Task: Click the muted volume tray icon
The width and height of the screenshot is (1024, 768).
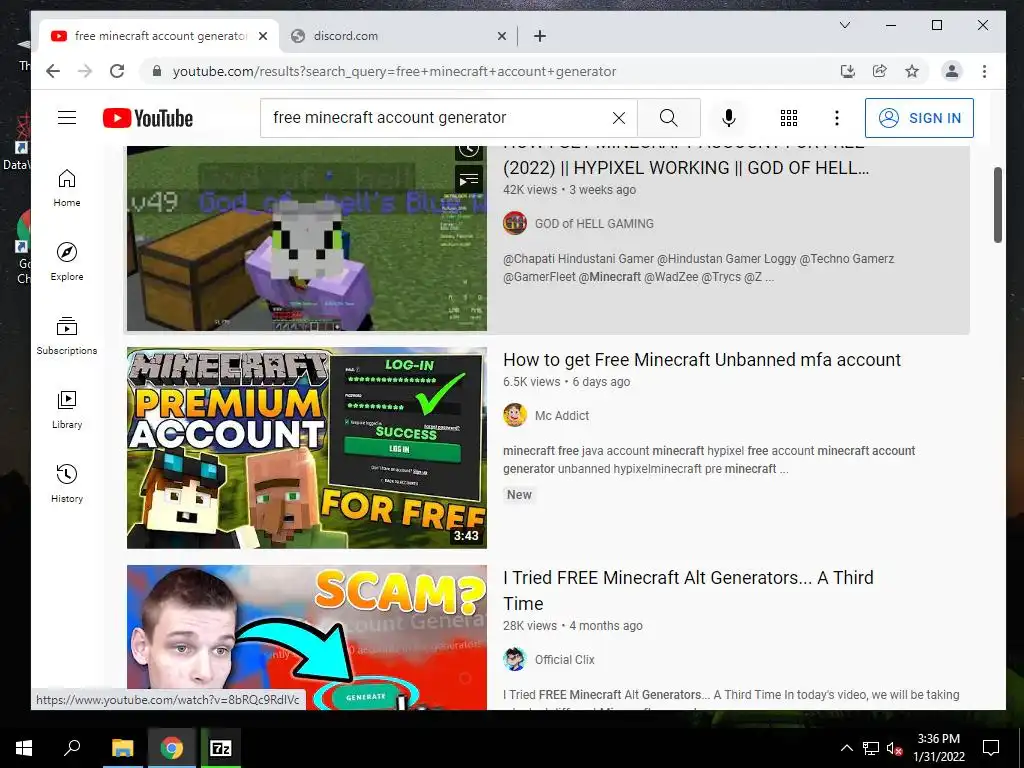Action: [894, 748]
